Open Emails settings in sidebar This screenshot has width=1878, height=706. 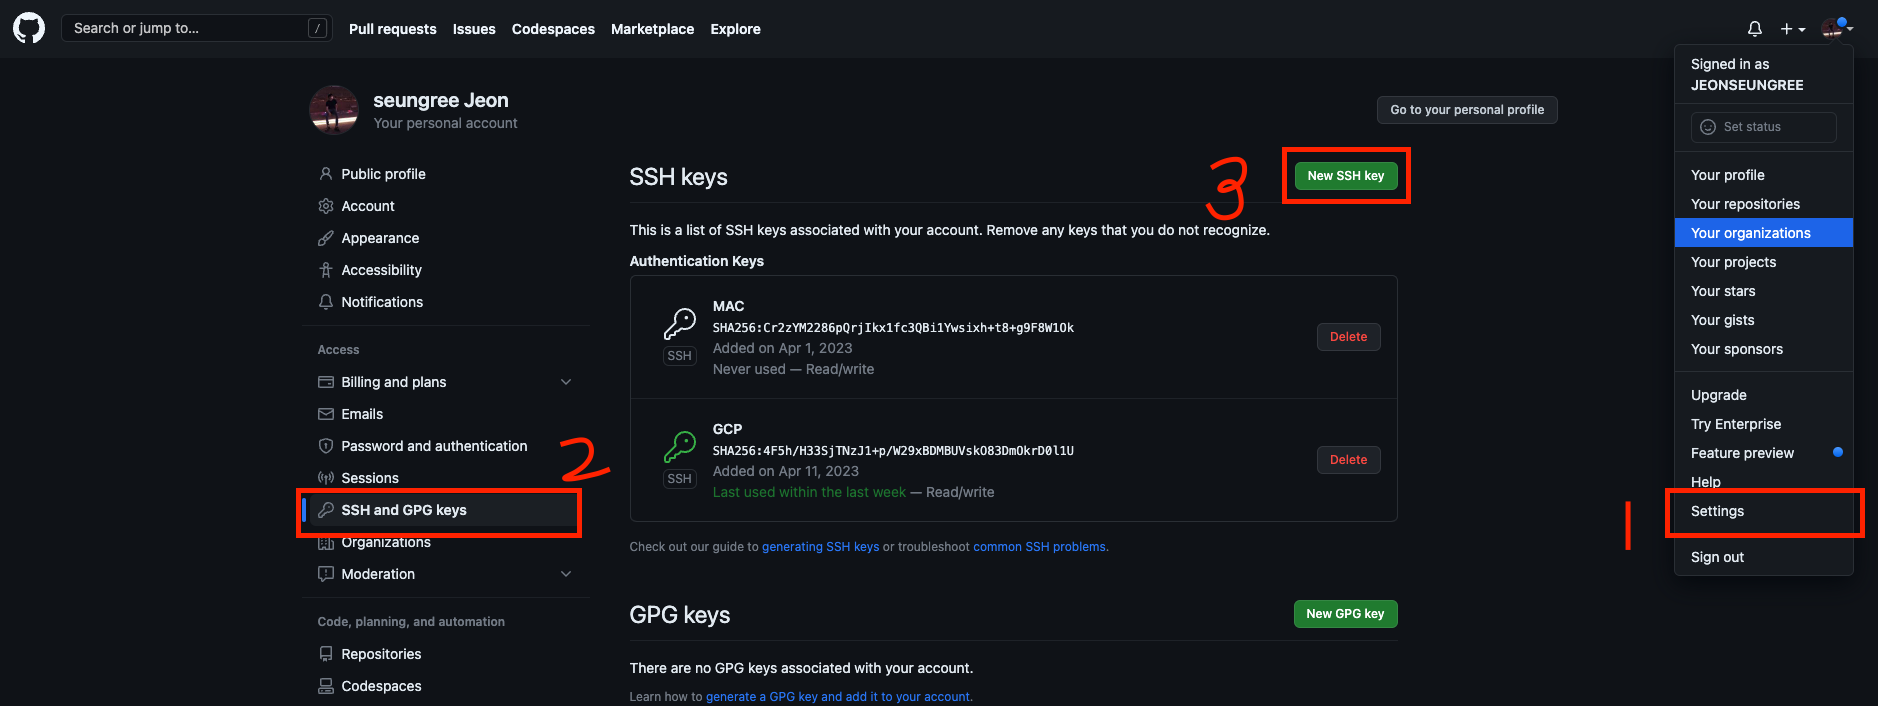coord(446,414)
